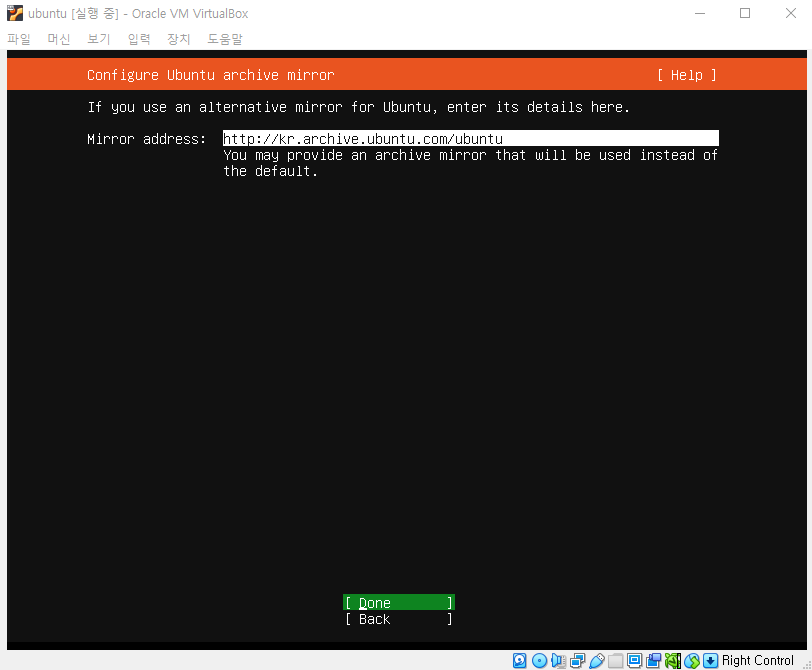Click the mouse integration status icon
This screenshot has height=670, width=812.
pos(692,660)
